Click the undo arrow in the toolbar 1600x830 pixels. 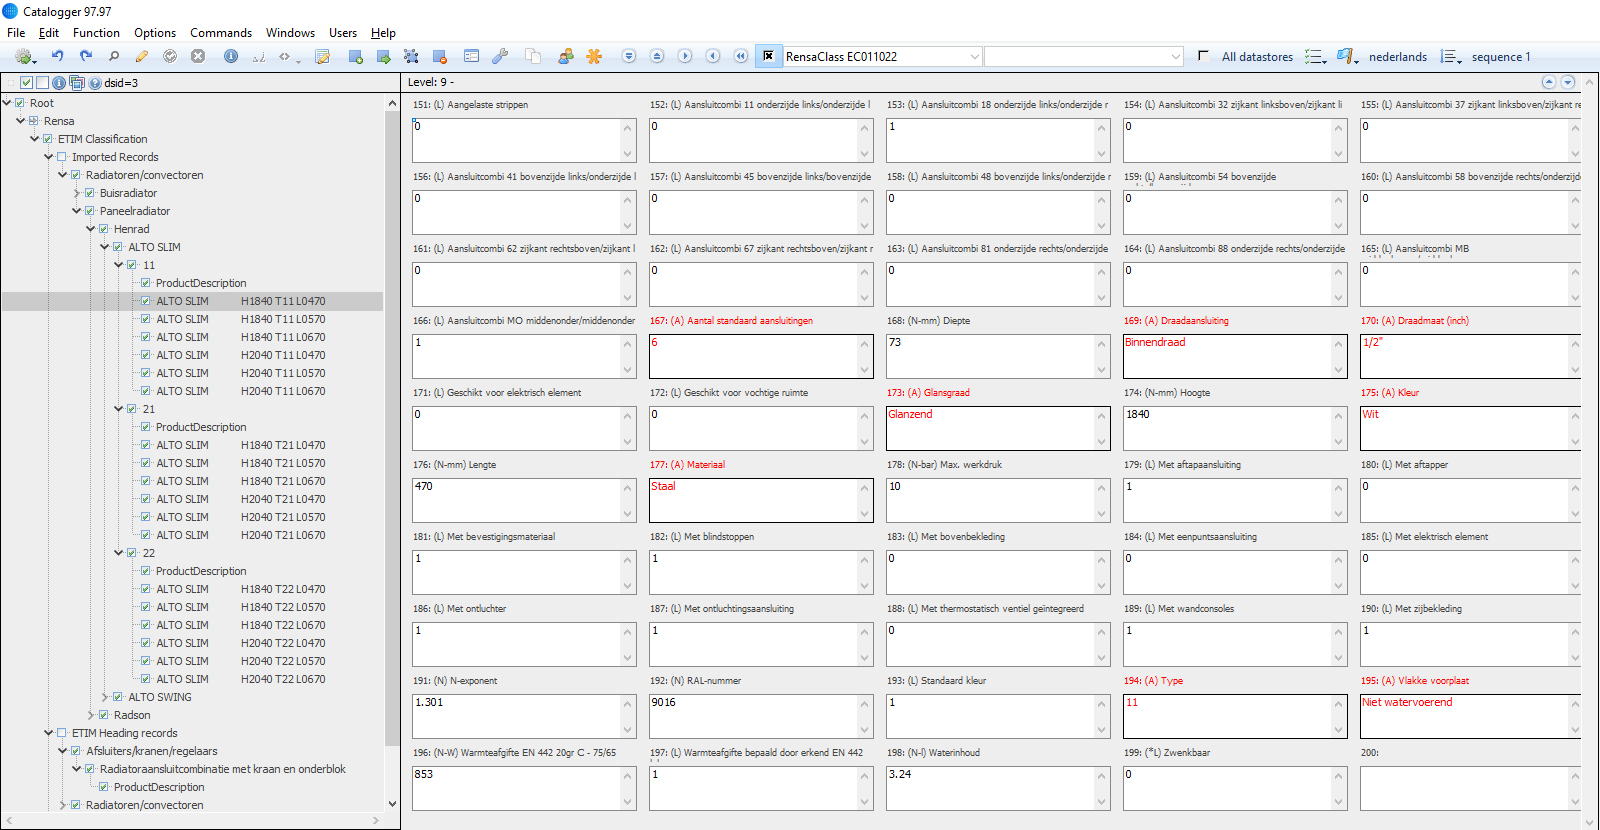click(58, 57)
